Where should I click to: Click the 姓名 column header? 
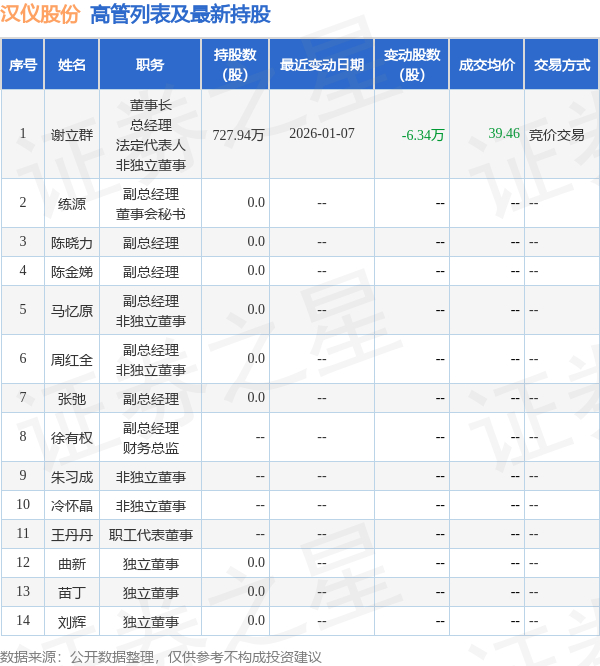pos(72,65)
